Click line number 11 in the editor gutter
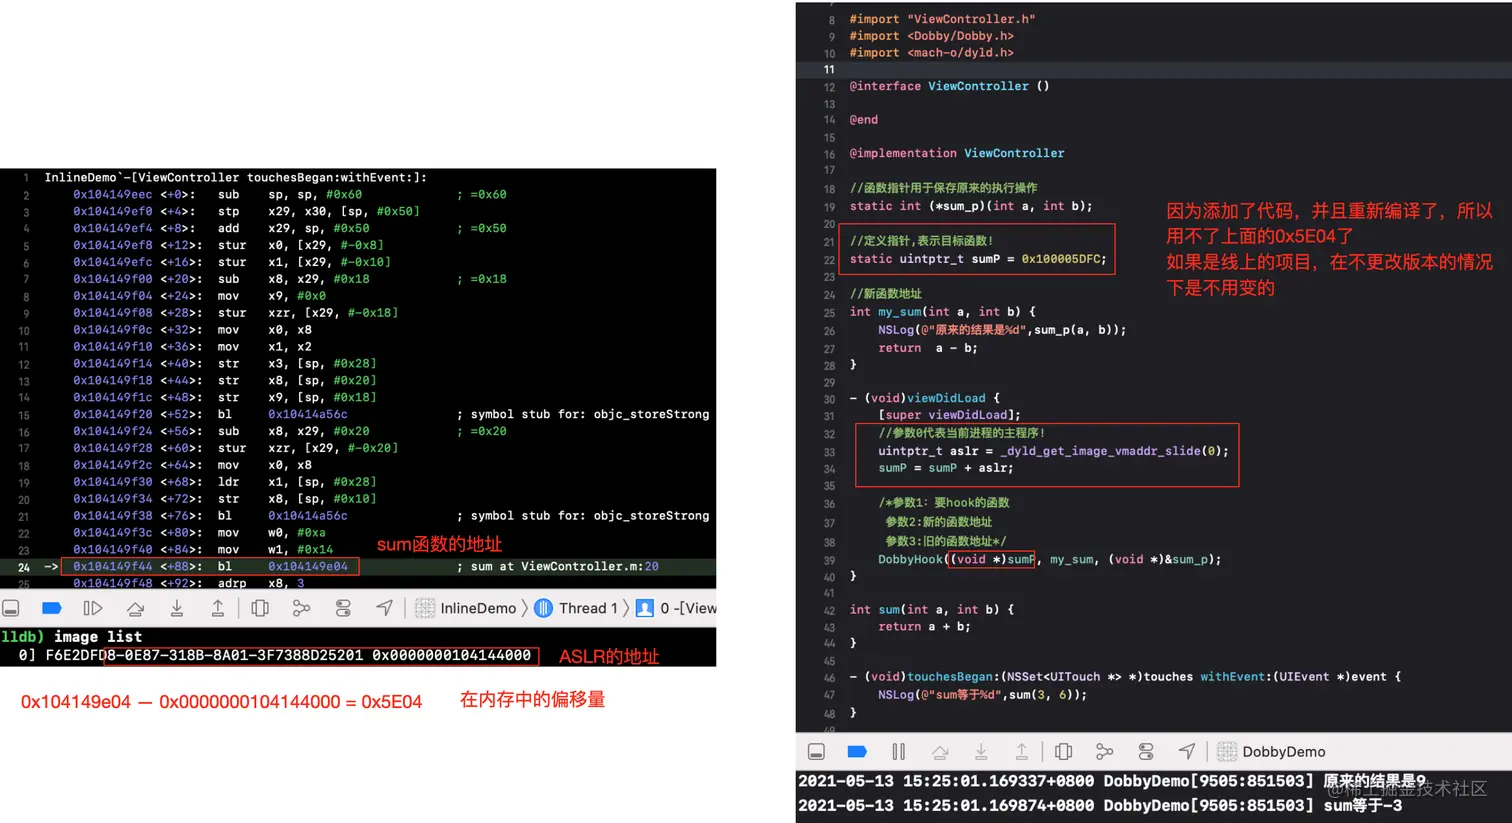The height and width of the screenshot is (823, 1512). coord(829,69)
